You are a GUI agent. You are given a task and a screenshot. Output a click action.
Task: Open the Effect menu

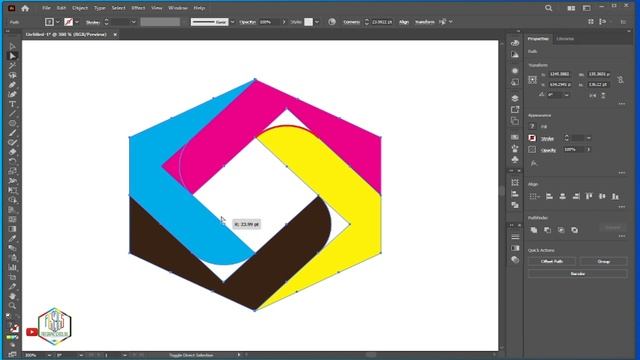138,8
